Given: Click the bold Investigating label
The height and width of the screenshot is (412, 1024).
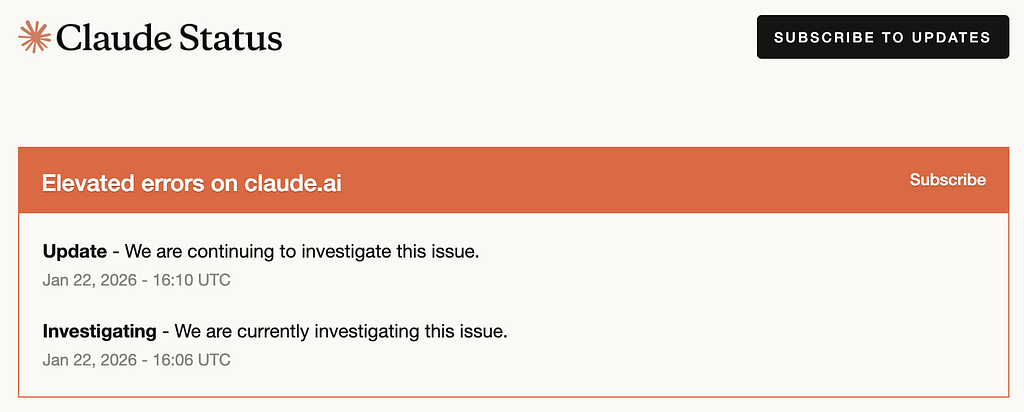Looking at the screenshot, I should point(100,330).
